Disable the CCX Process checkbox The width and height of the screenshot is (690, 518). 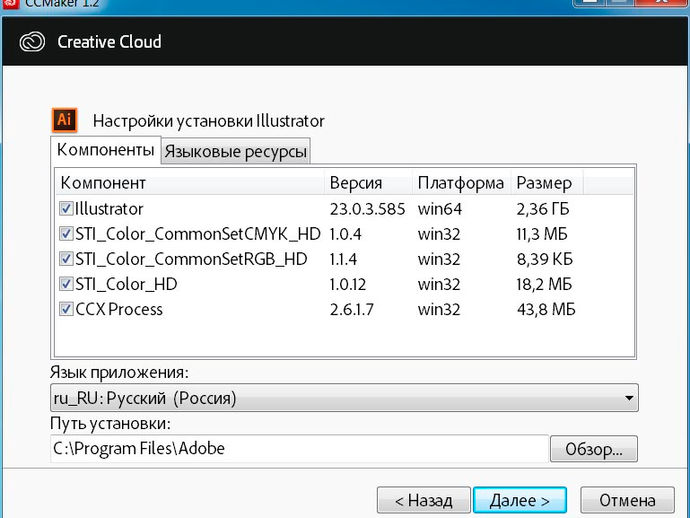tap(66, 309)
